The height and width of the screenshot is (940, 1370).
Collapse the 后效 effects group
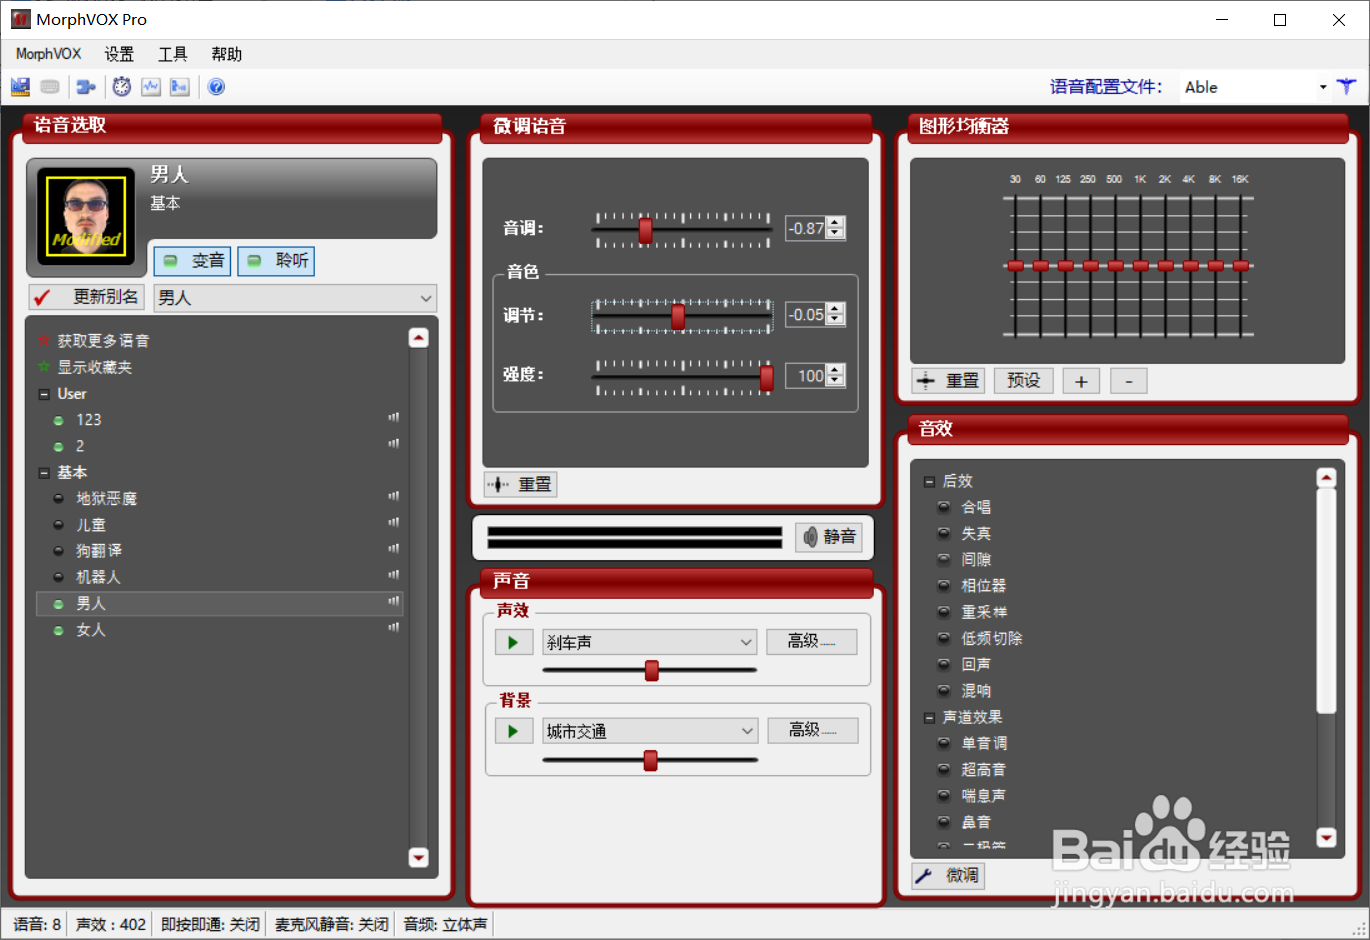coord(929,481)
